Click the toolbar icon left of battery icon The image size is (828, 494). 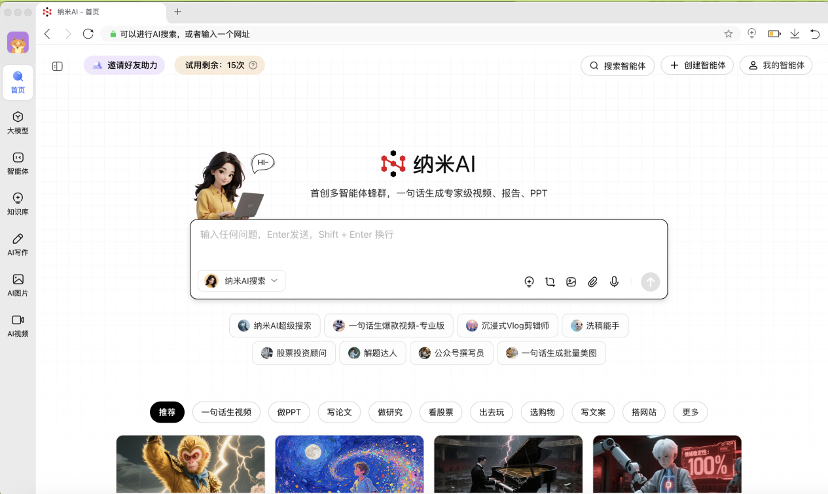click(752, 33)
